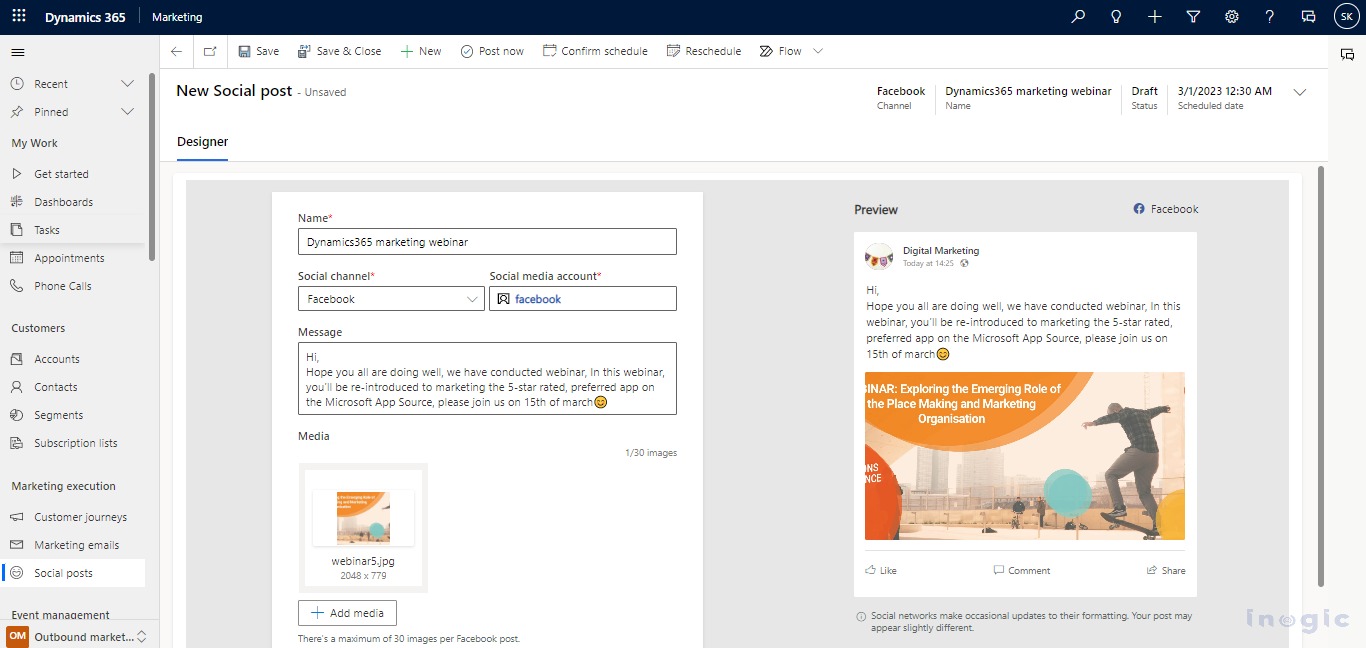The height and width of the screenshot is (648, 1366).
Task: Click the plus quick create icon in top bar
Action: tap(1155, 17)
